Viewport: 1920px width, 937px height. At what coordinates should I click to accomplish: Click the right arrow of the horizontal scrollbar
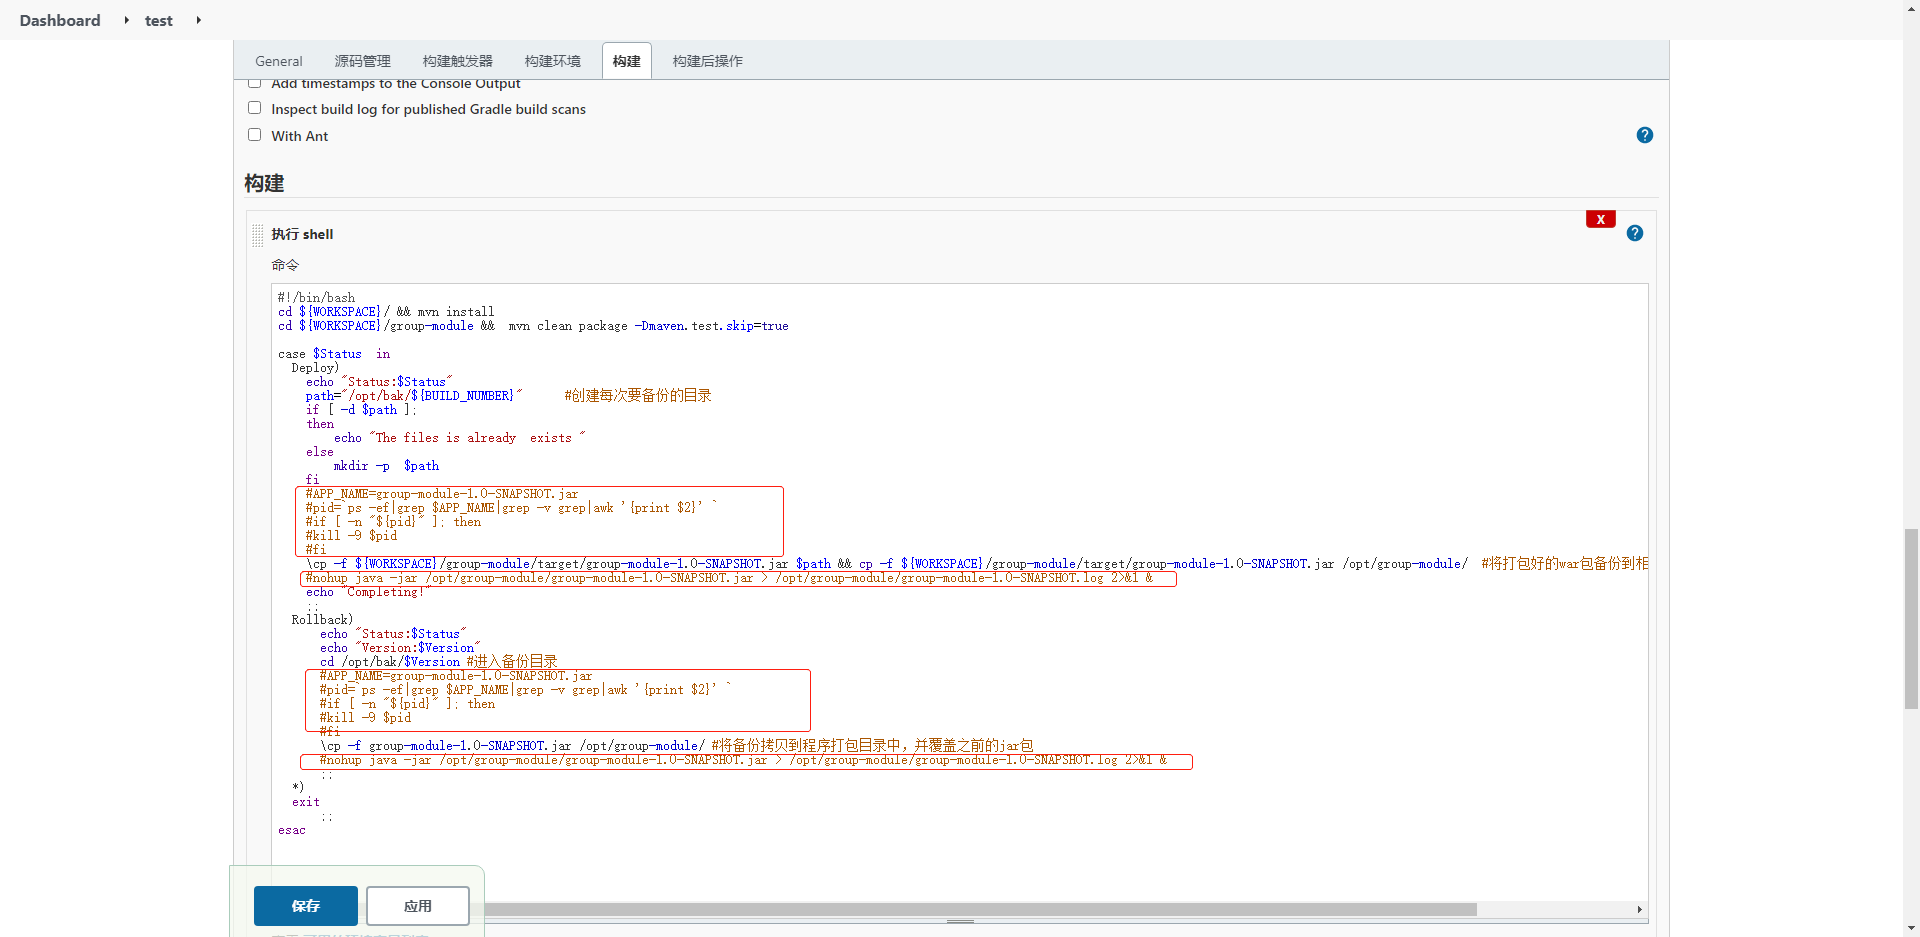1639,909
